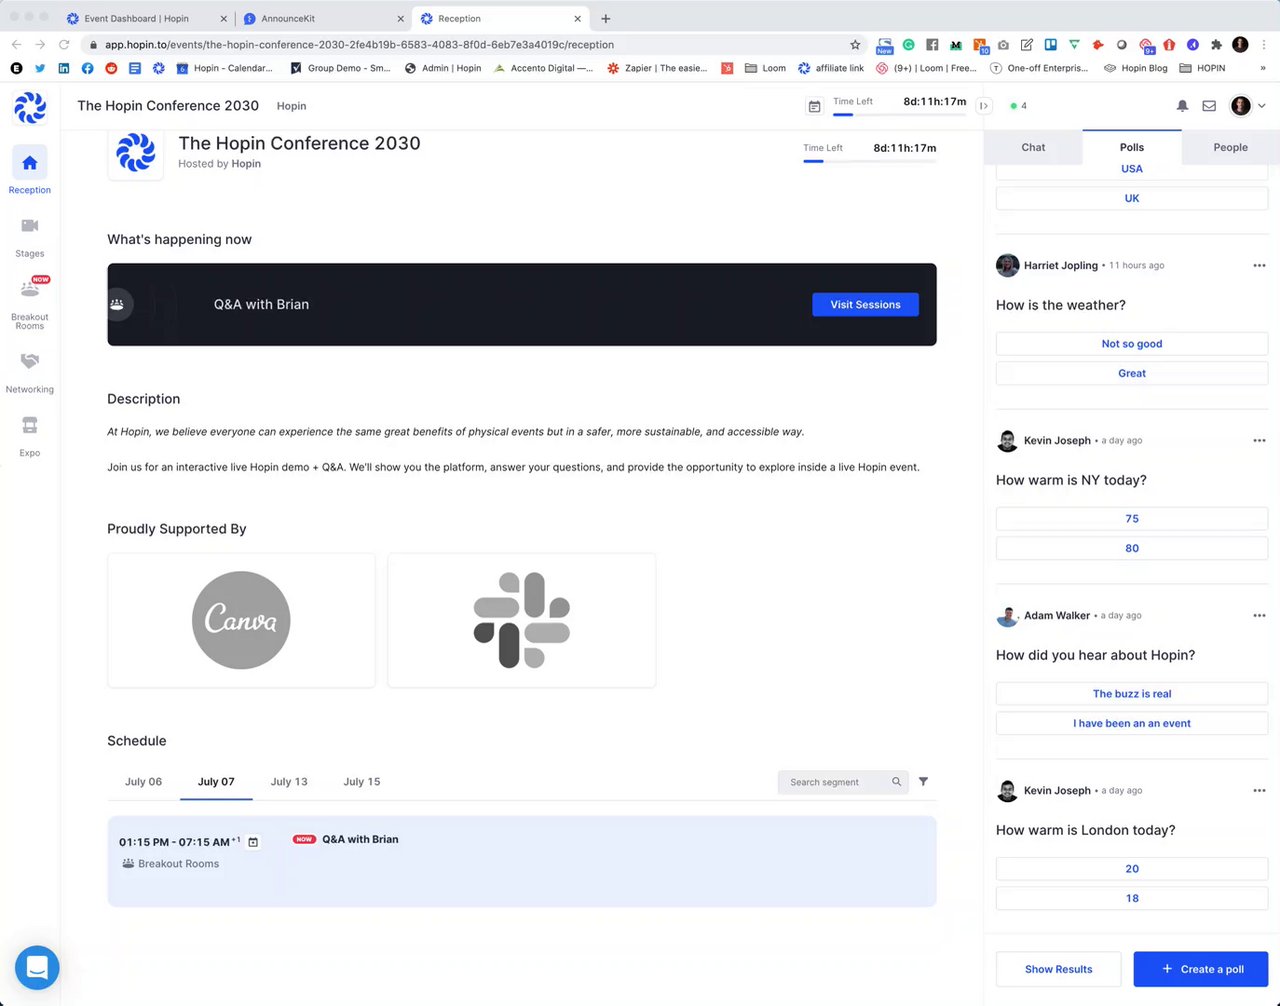Open options for Harriet Jopling's poll
The height and width of the screenshot is (1006, 1280).
[x=1259, y=265]
